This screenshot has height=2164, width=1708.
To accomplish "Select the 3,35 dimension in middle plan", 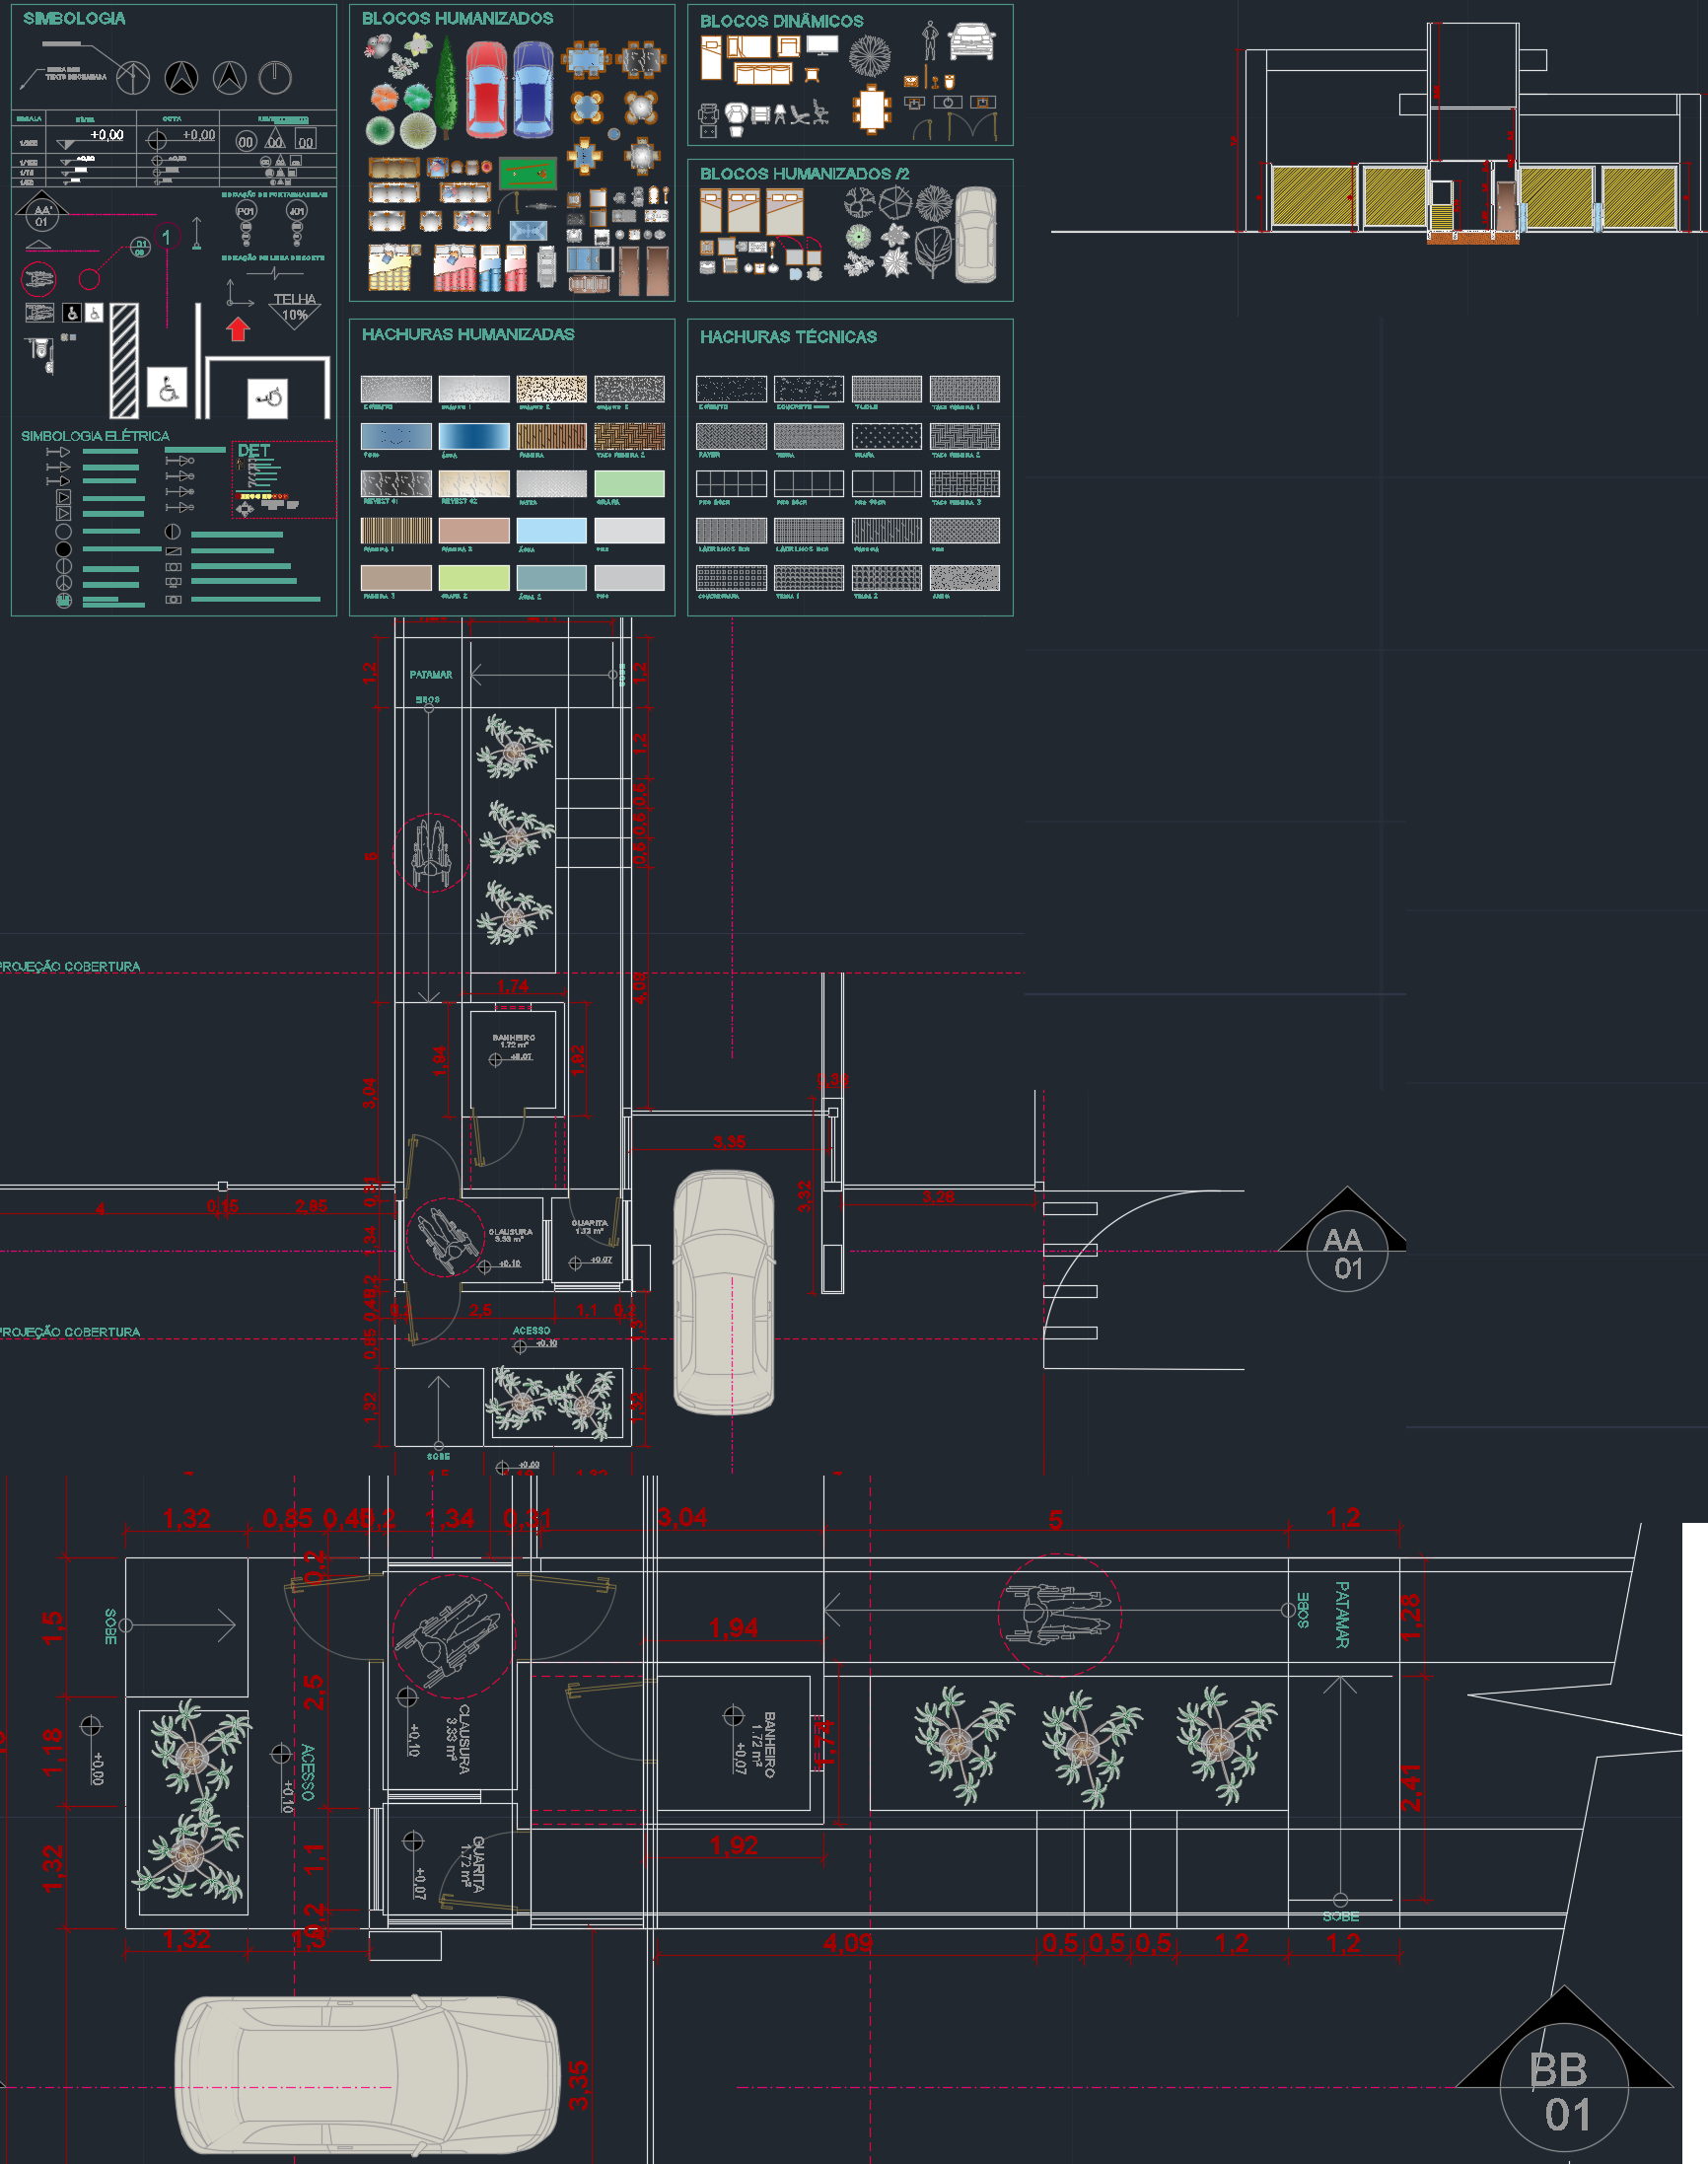I will 729,1142.
